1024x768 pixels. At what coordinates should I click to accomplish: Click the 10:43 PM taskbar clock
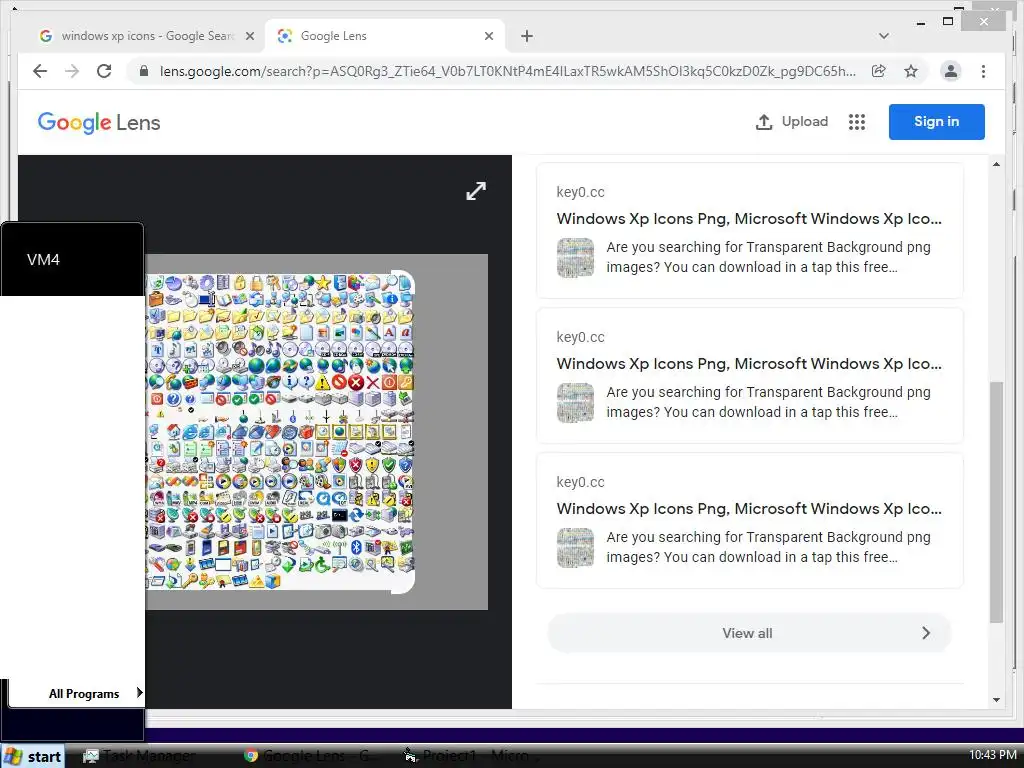point(993,755)
